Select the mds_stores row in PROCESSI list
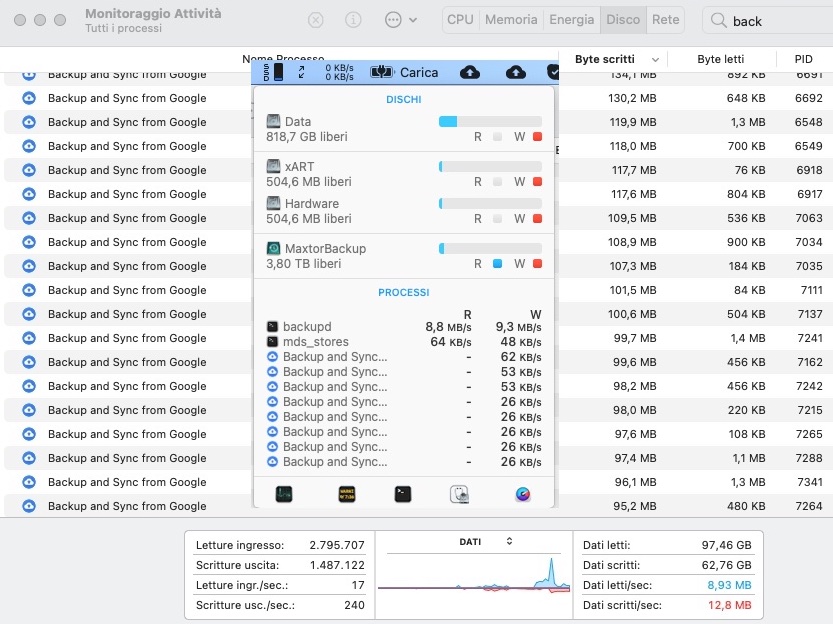The width and height of the screenshot is (833, 624). click(x=404, y=341)
